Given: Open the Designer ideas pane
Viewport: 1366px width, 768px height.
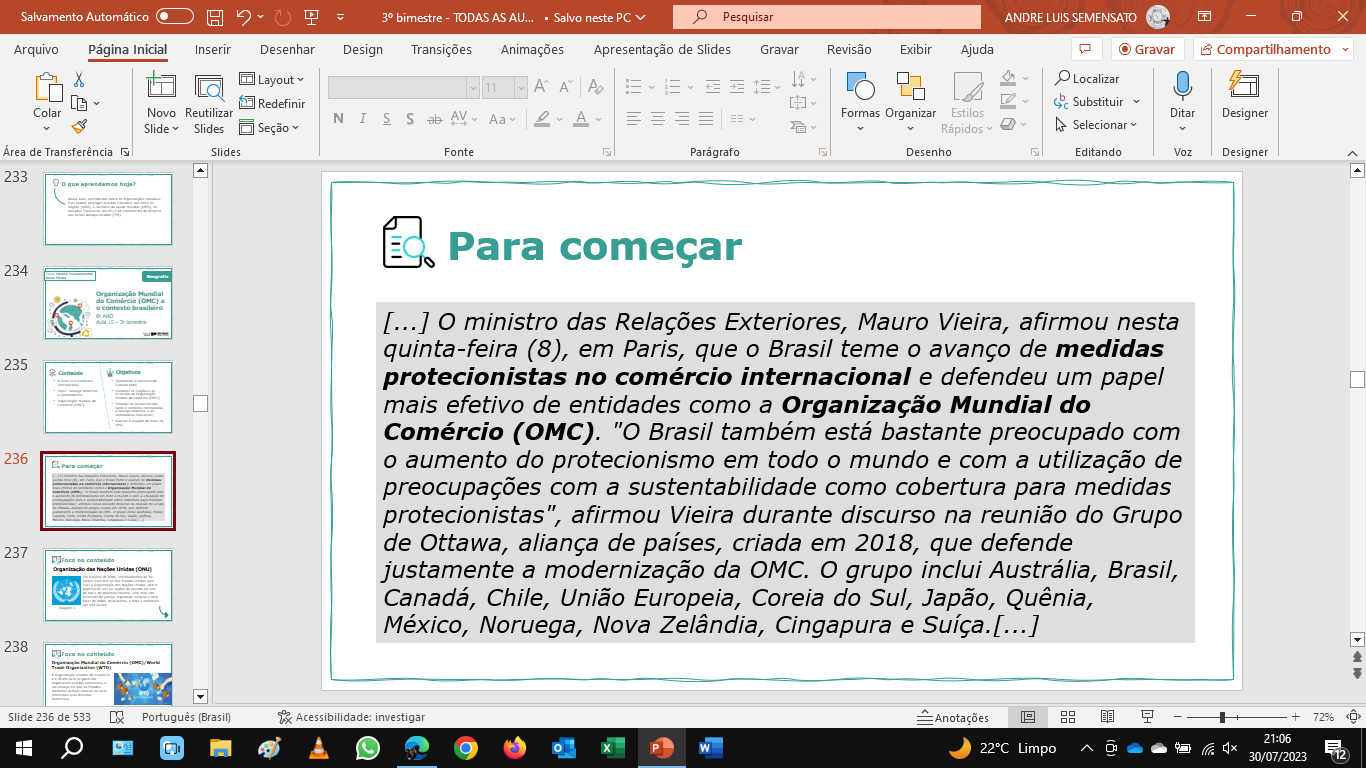Looking at the screenshot, I should pyautogui.click(x=1244, y=98).
